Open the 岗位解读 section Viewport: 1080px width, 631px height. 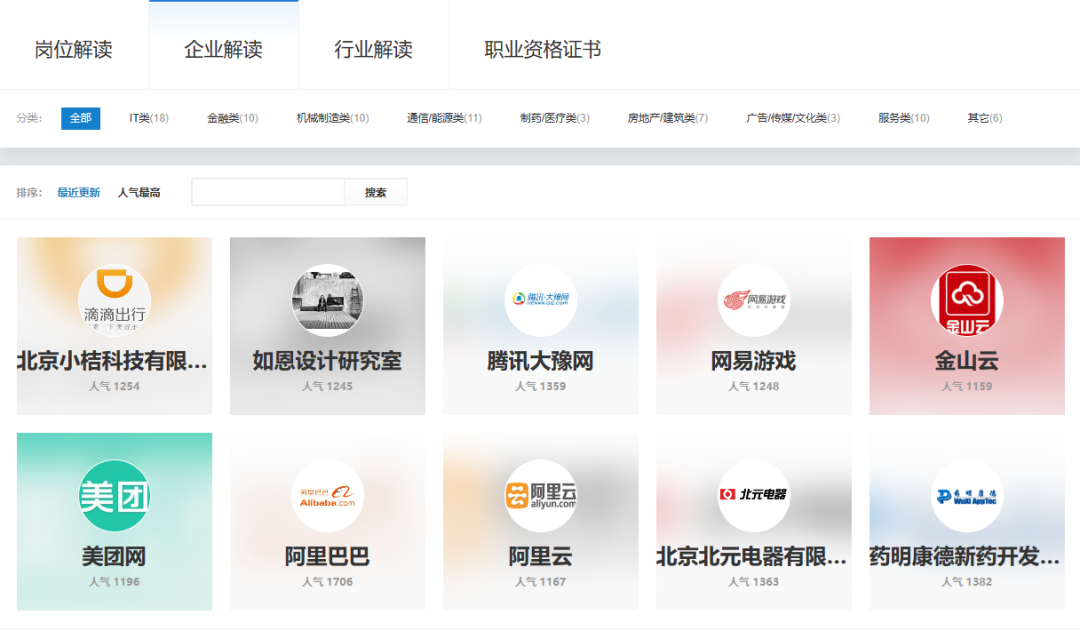pos(73,46)
